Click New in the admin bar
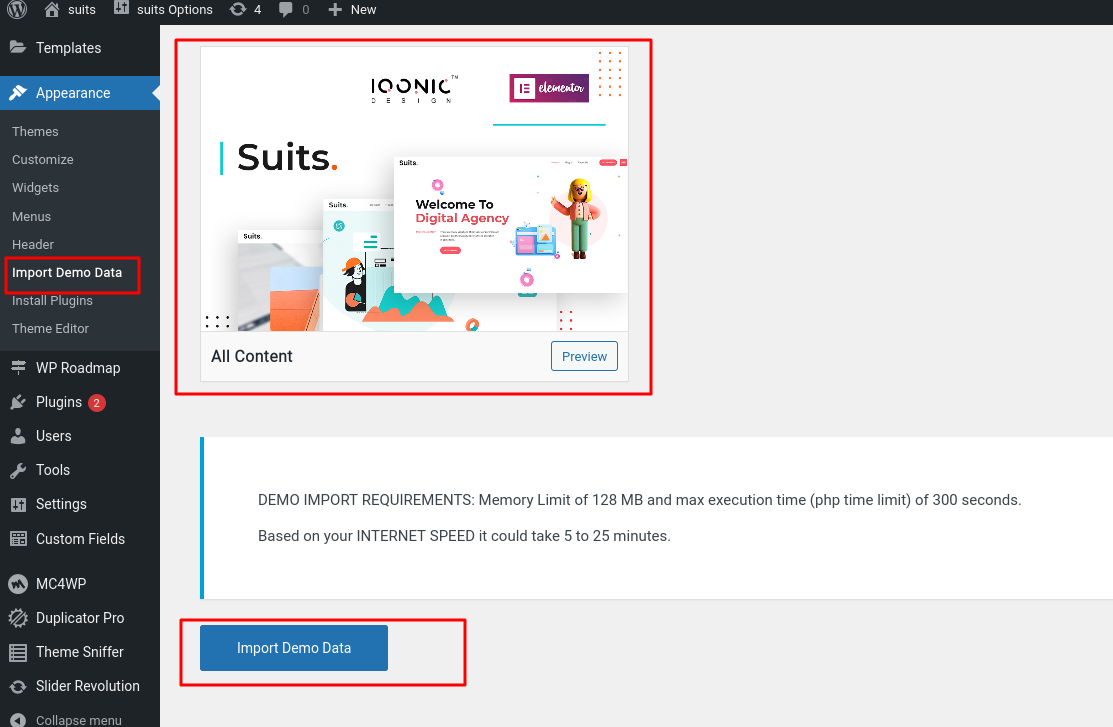 click(363, 9)
